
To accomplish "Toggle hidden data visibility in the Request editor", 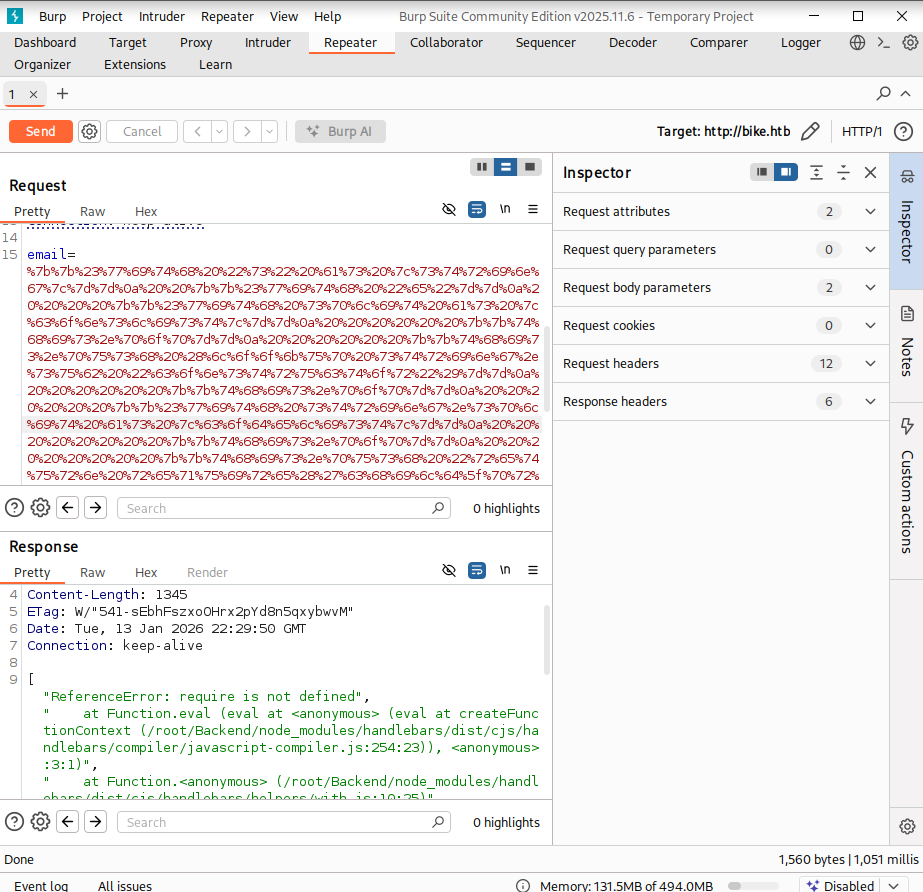I will click(x=448, y=209).
